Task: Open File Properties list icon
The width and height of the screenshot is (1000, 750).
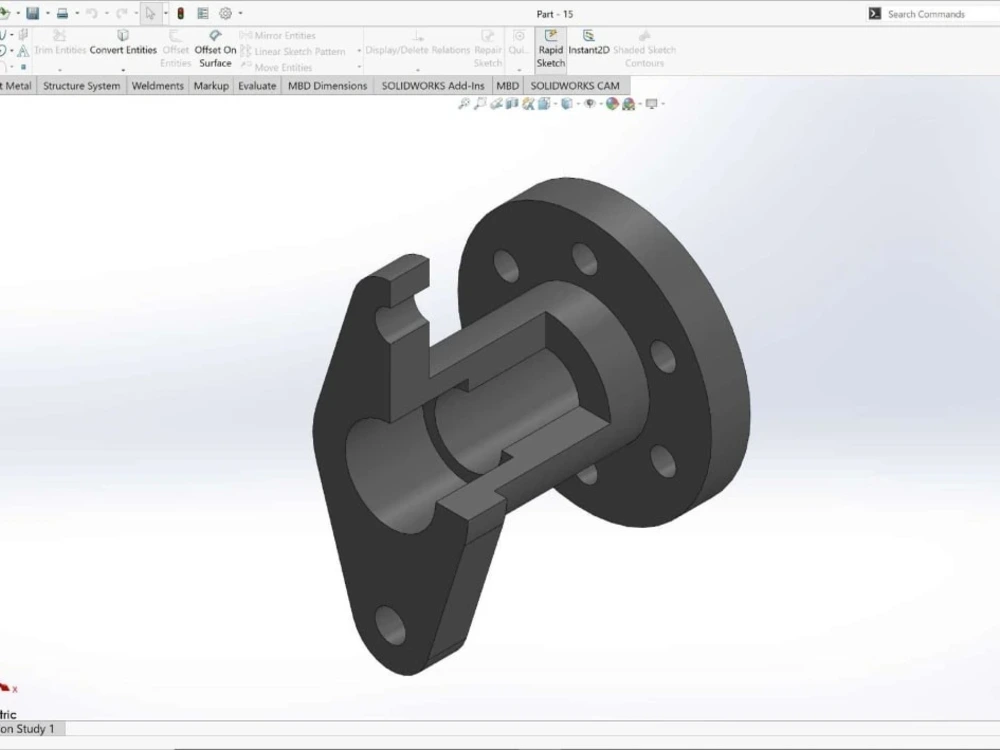Action: (203, 13)
